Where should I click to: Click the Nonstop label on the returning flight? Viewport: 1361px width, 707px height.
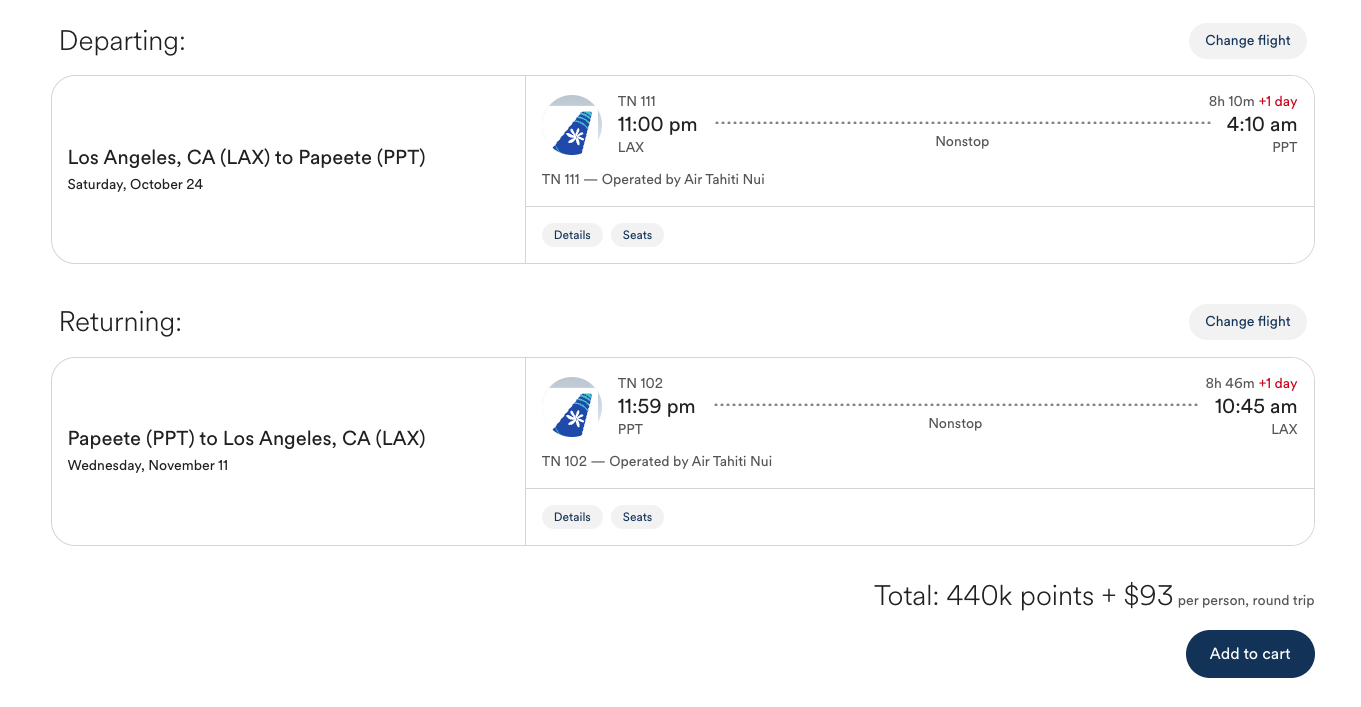coord(955,423)
